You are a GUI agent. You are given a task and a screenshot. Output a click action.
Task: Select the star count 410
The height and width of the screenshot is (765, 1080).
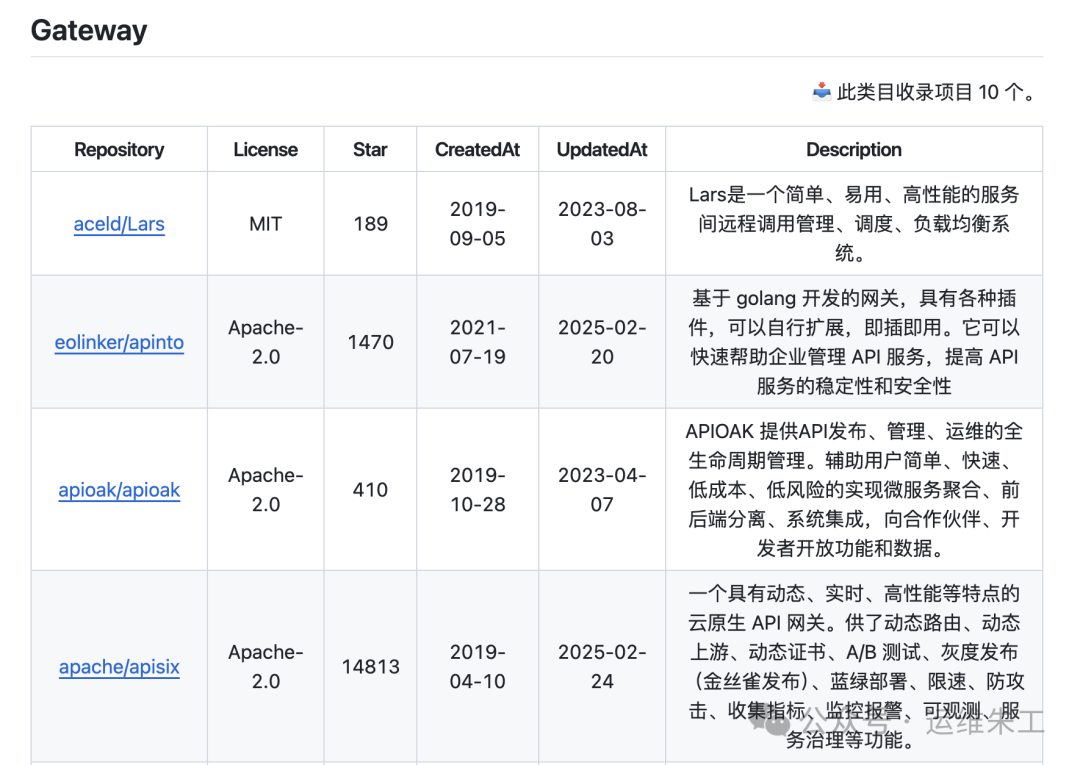click(371, 490)
